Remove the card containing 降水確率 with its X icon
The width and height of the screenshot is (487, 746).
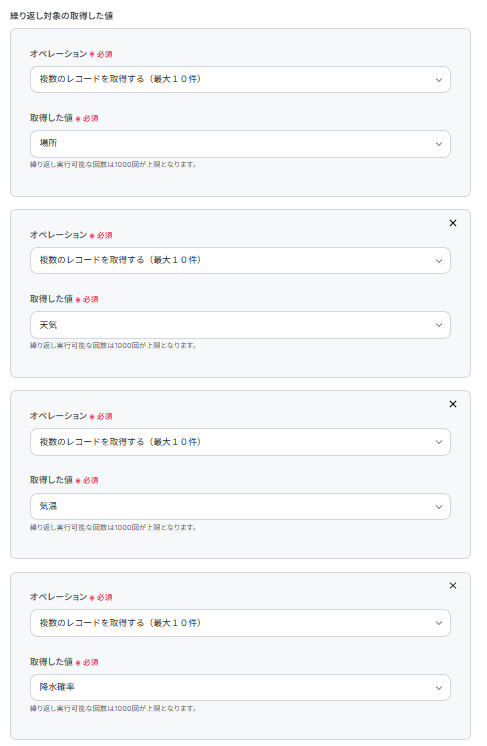[453, 586]
